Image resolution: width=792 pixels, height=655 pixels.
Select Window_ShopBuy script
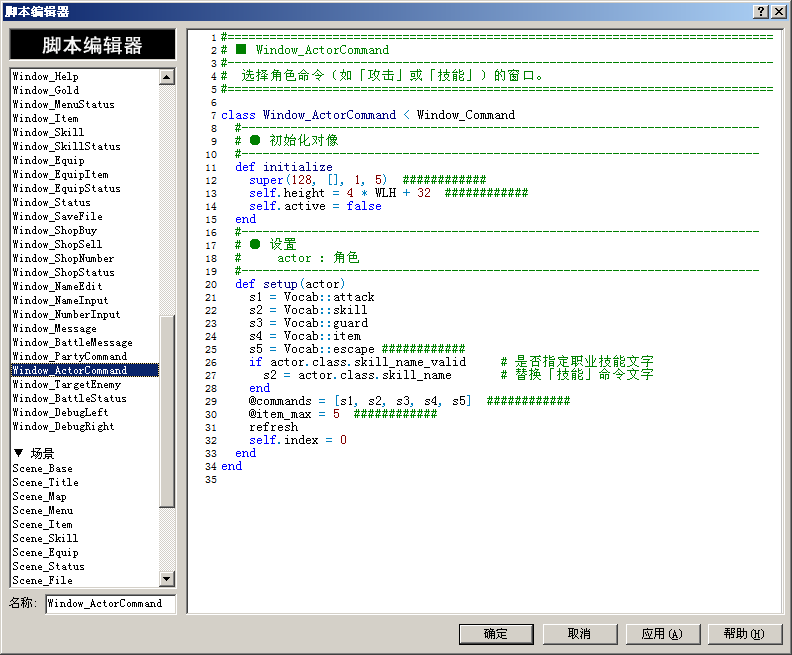pos(85,231)
